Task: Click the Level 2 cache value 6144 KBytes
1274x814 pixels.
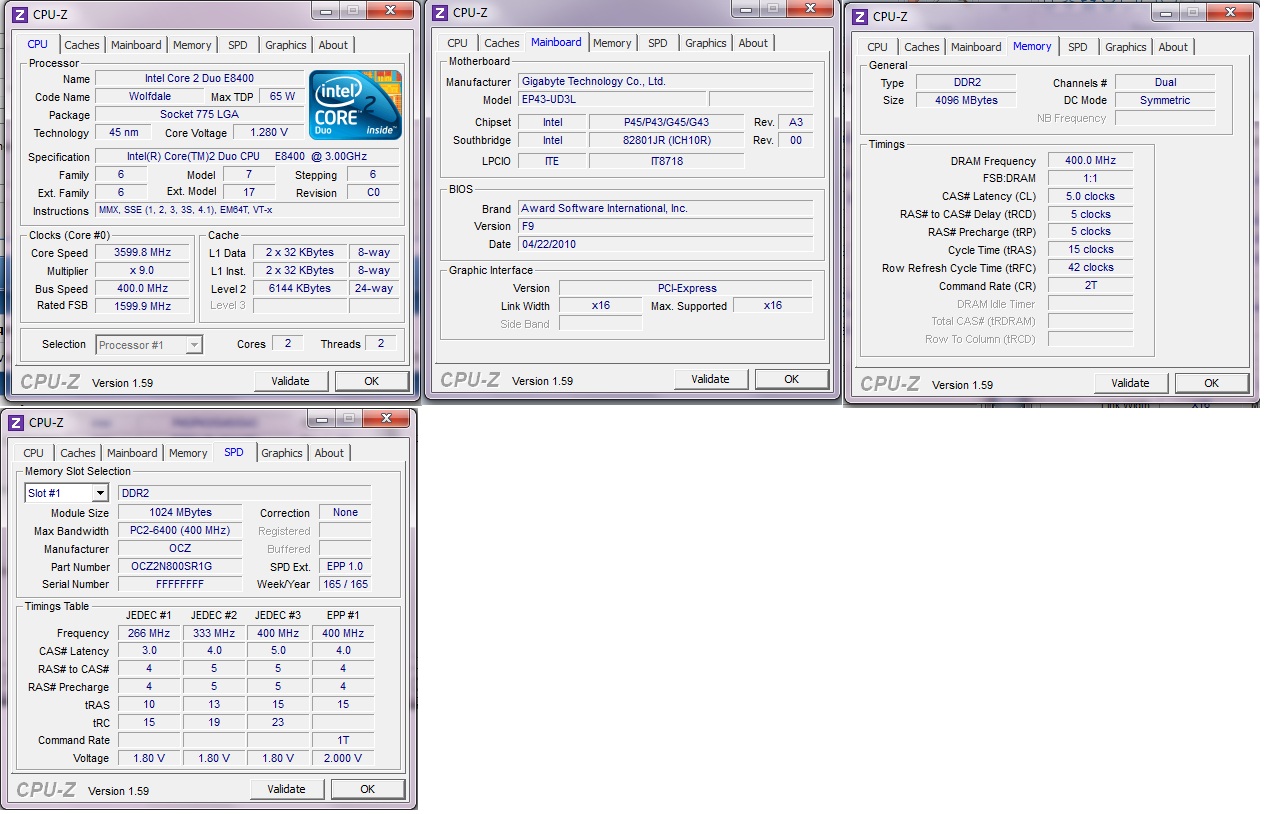Action: (x=300, y=288)
